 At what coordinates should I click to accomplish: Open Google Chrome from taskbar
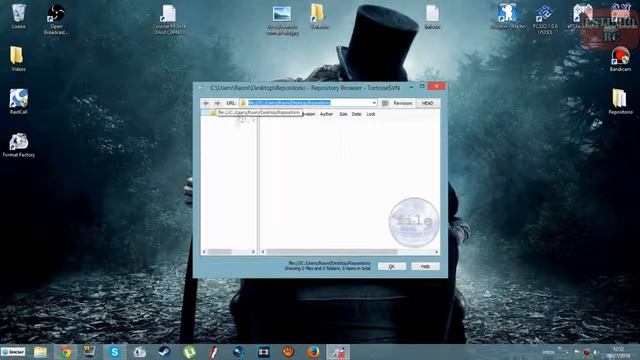[65, 352]
